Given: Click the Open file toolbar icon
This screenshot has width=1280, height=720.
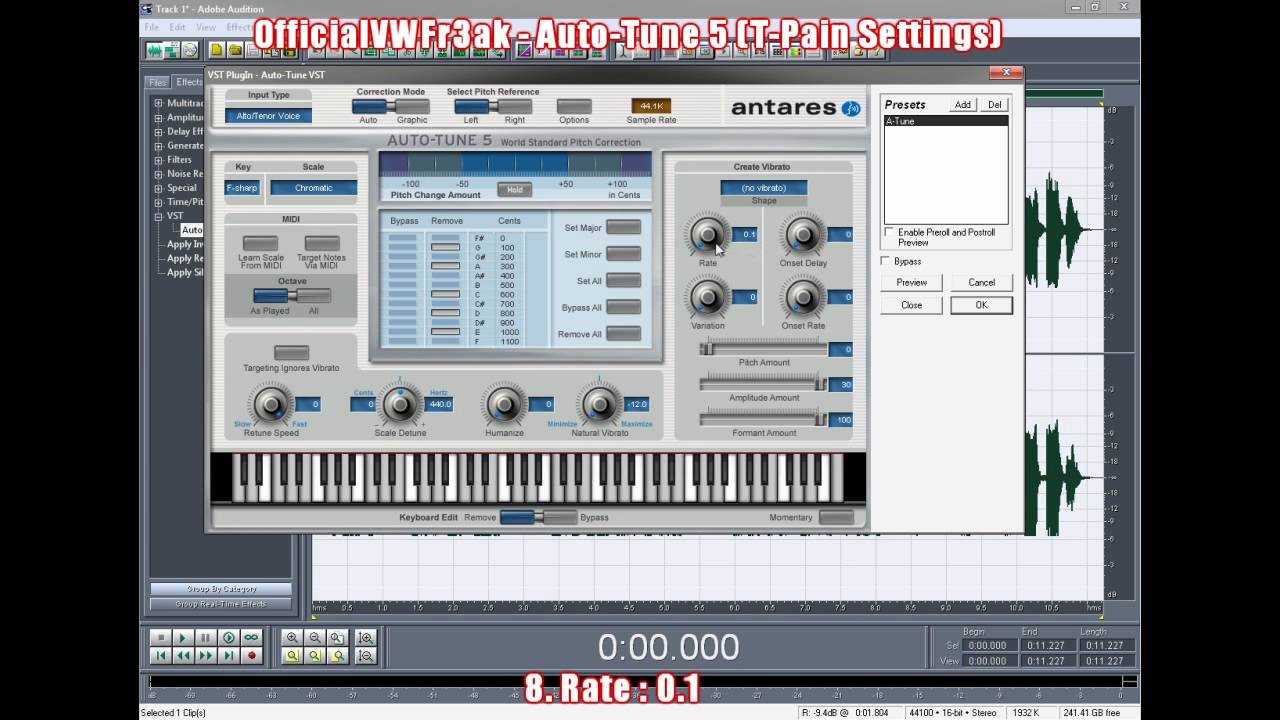Looking at the screenshot, I should point(235,50).
